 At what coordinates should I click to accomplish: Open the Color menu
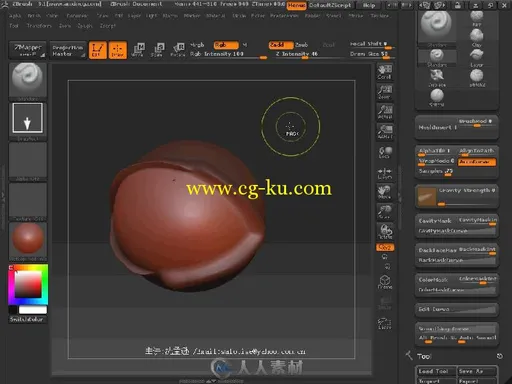point(52,16)
